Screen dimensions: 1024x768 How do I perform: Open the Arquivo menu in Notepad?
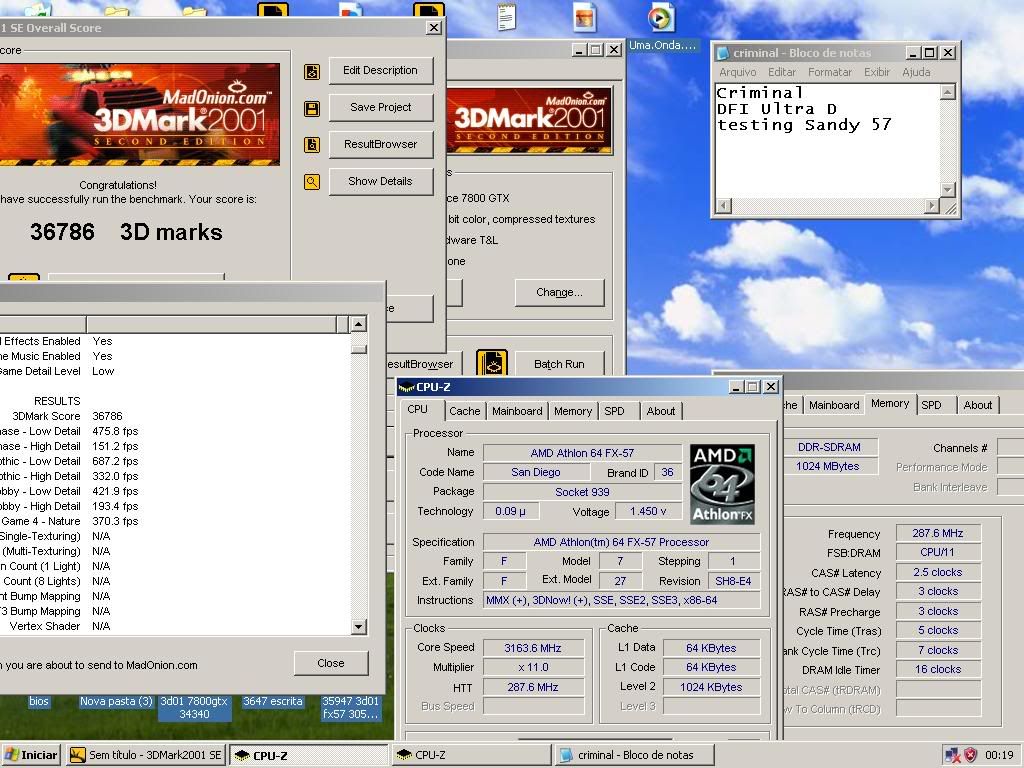click(738, 72)
